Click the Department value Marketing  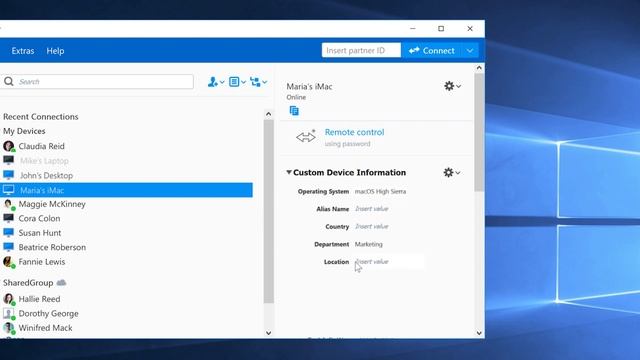(369, 244)
